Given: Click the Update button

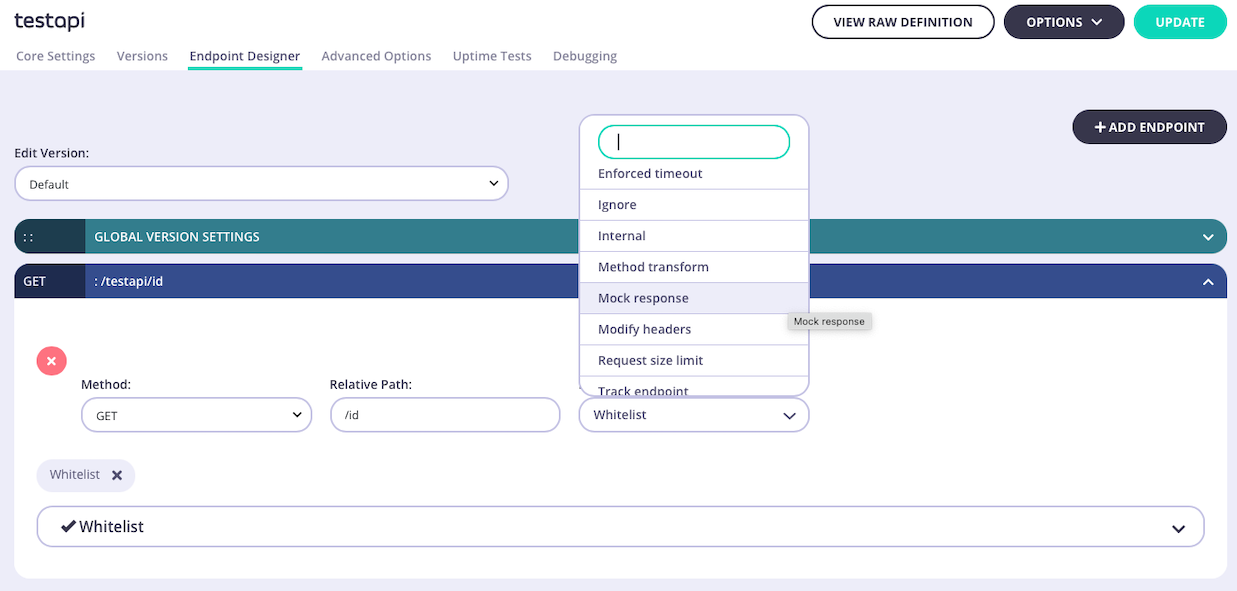Looking at the screenshot, I should coord(1180,21).
